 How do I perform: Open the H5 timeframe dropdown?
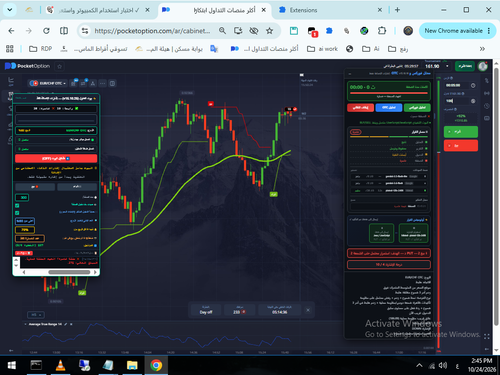(36, 315)
